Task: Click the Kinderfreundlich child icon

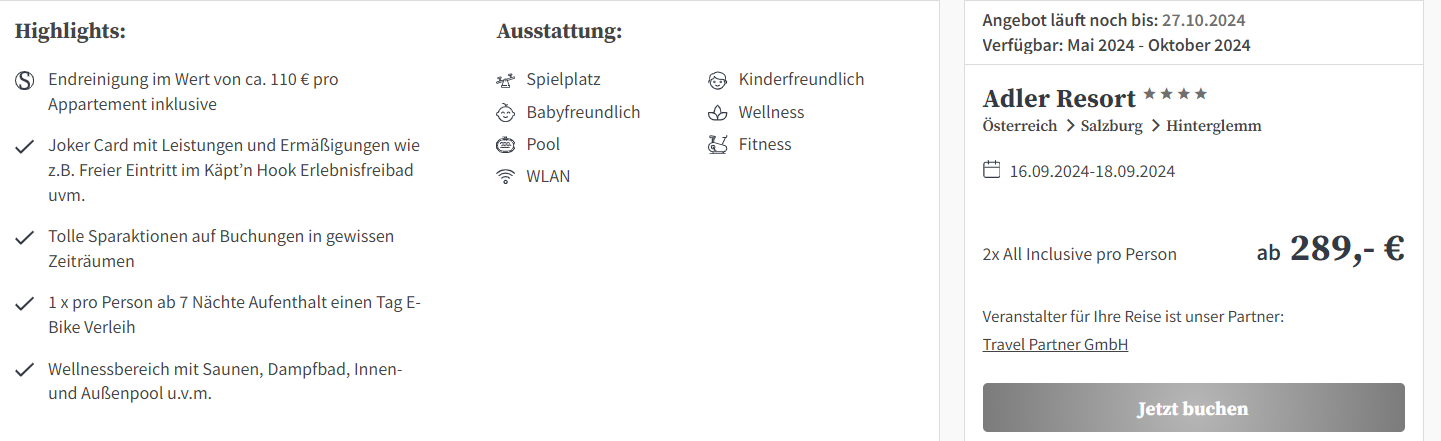Action: (x=717, y=80)
